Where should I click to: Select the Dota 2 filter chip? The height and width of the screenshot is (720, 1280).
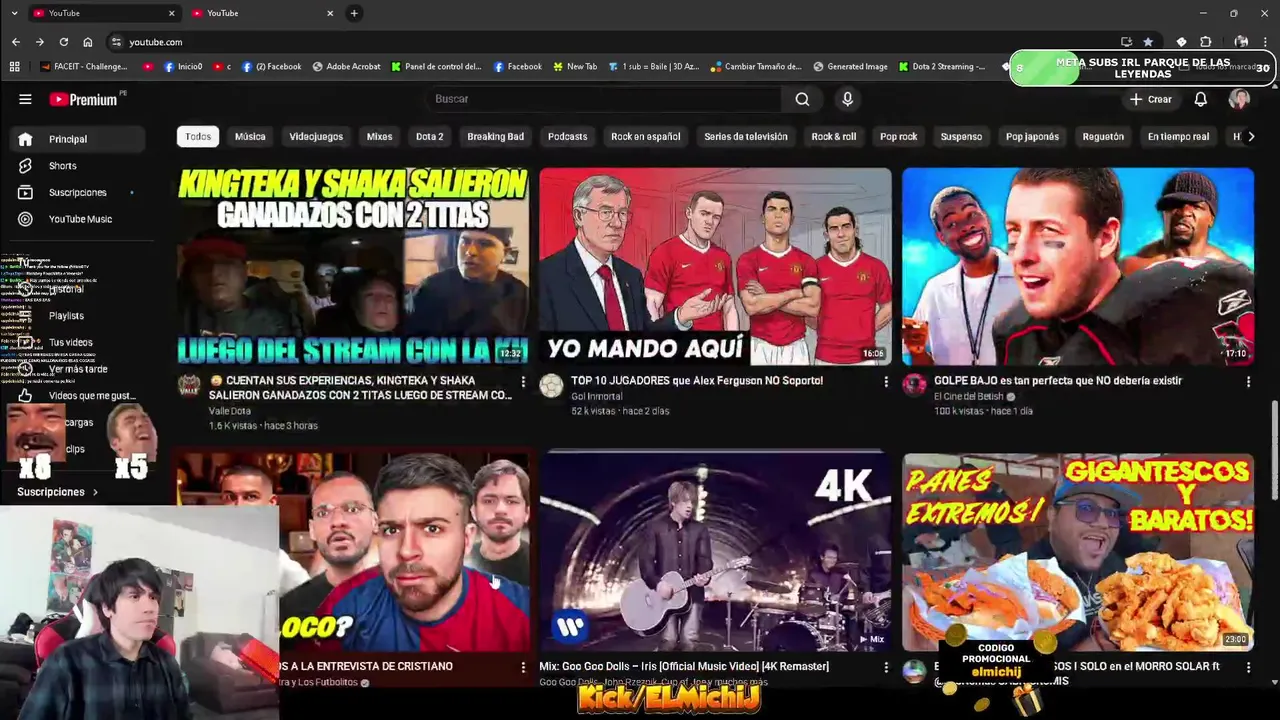(429, 137)
